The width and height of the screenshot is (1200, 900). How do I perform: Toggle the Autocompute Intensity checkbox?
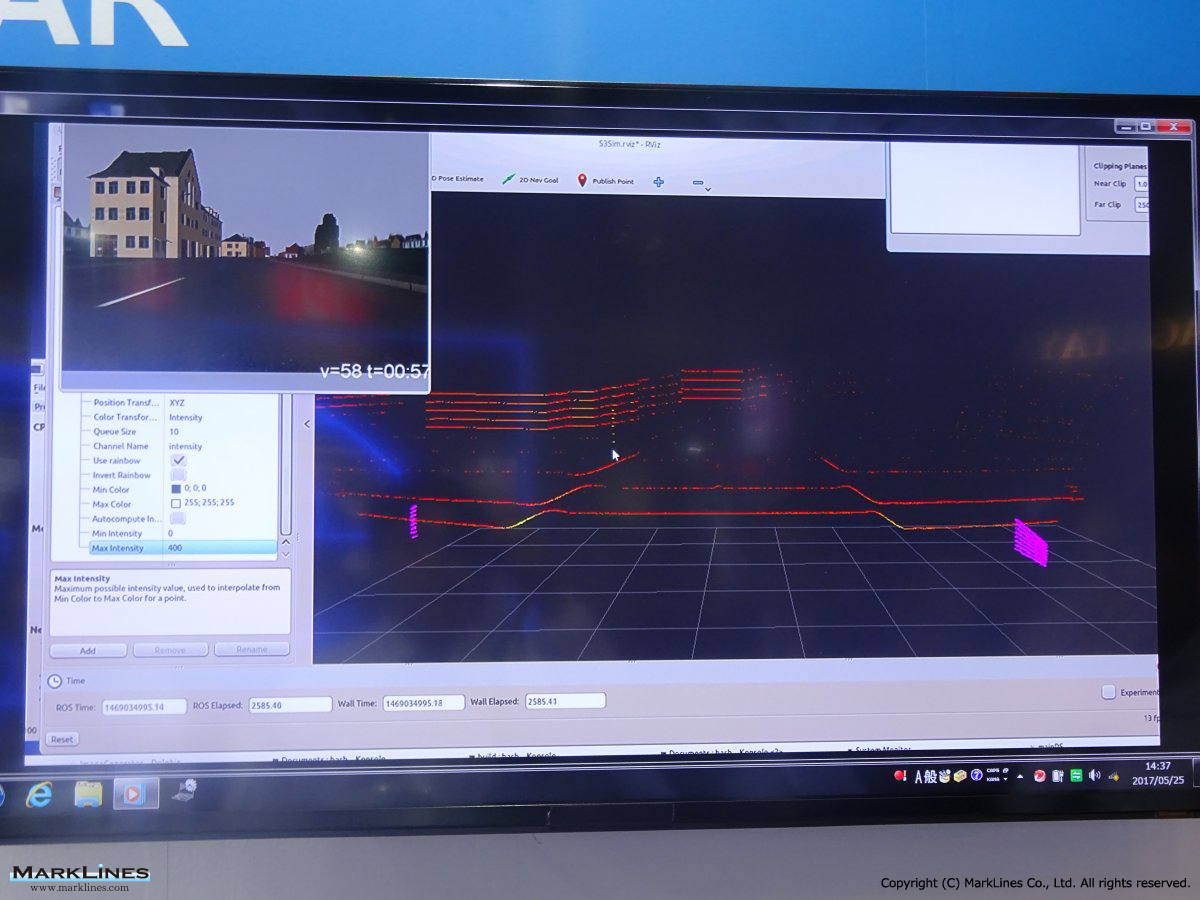tap(179, 519)
